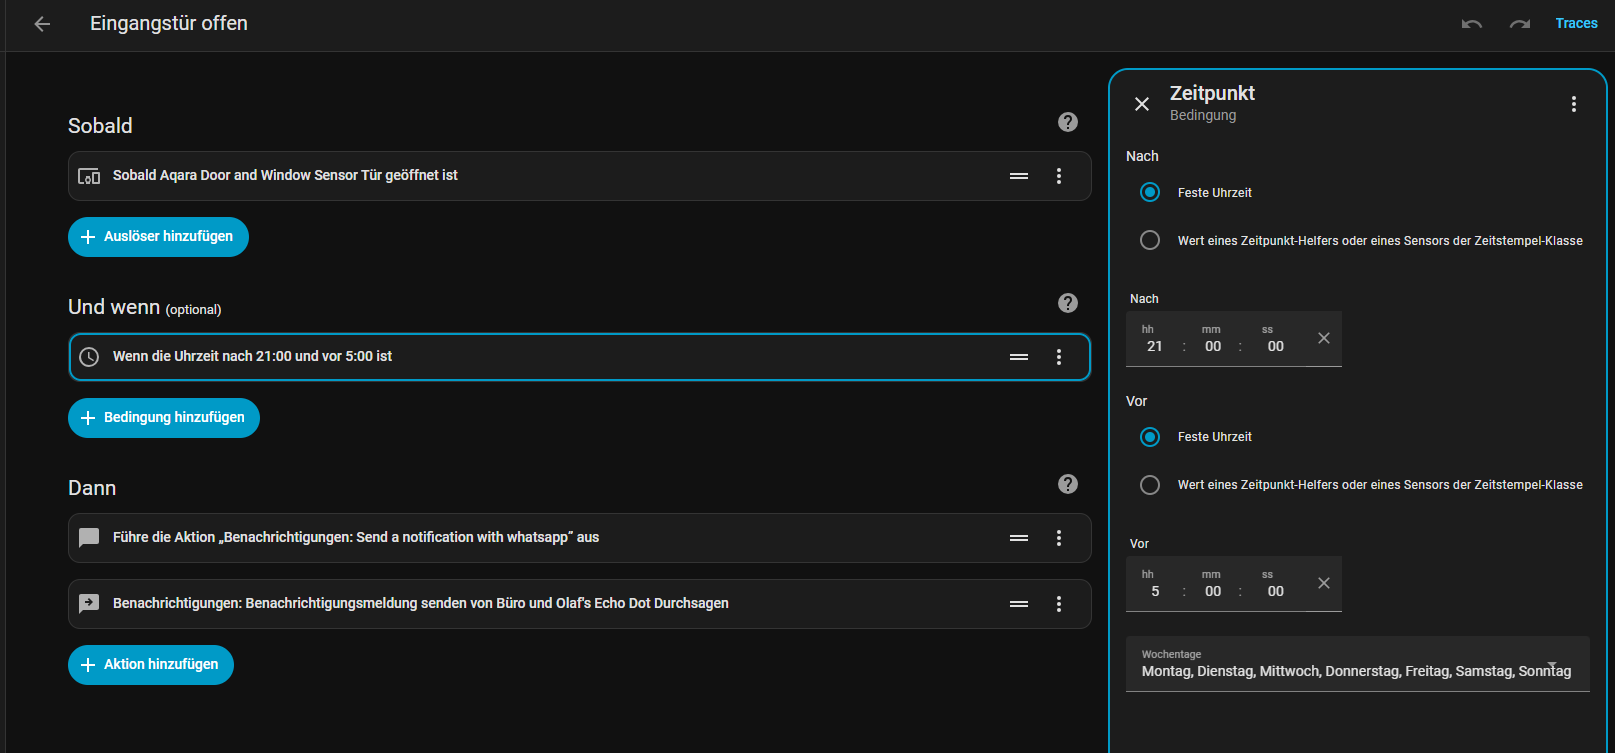
Task: Open the Traces view
Action: (x=1576, y=23)
